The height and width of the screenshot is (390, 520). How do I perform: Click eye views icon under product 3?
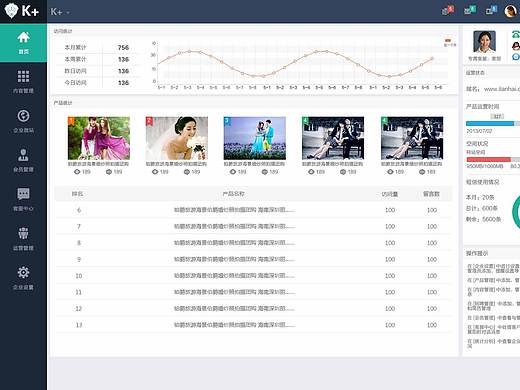point(233,172)
